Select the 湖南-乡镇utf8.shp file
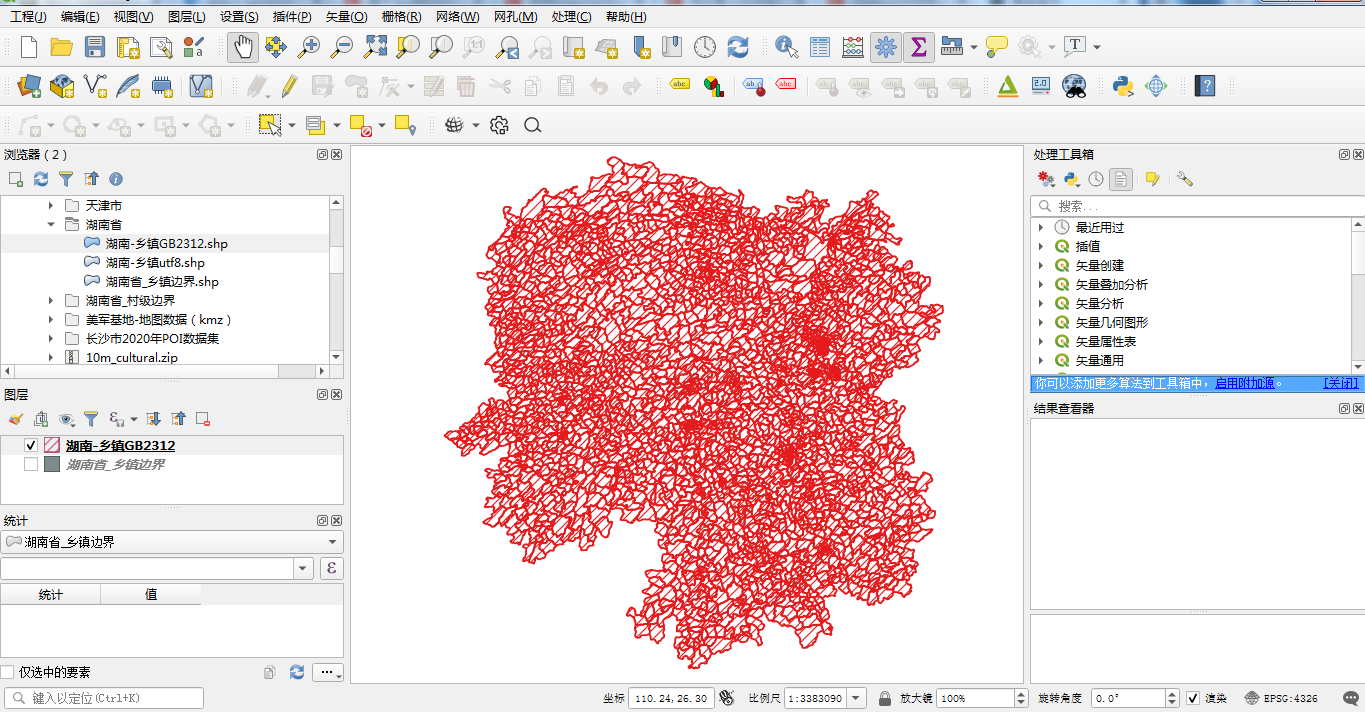The image size is (1365, 712). point(155,262)
